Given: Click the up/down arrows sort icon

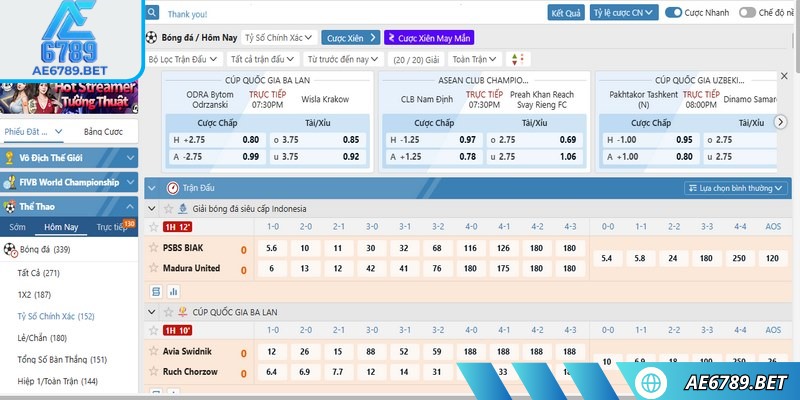Looking at the screenshot, I should click(517, 59).
